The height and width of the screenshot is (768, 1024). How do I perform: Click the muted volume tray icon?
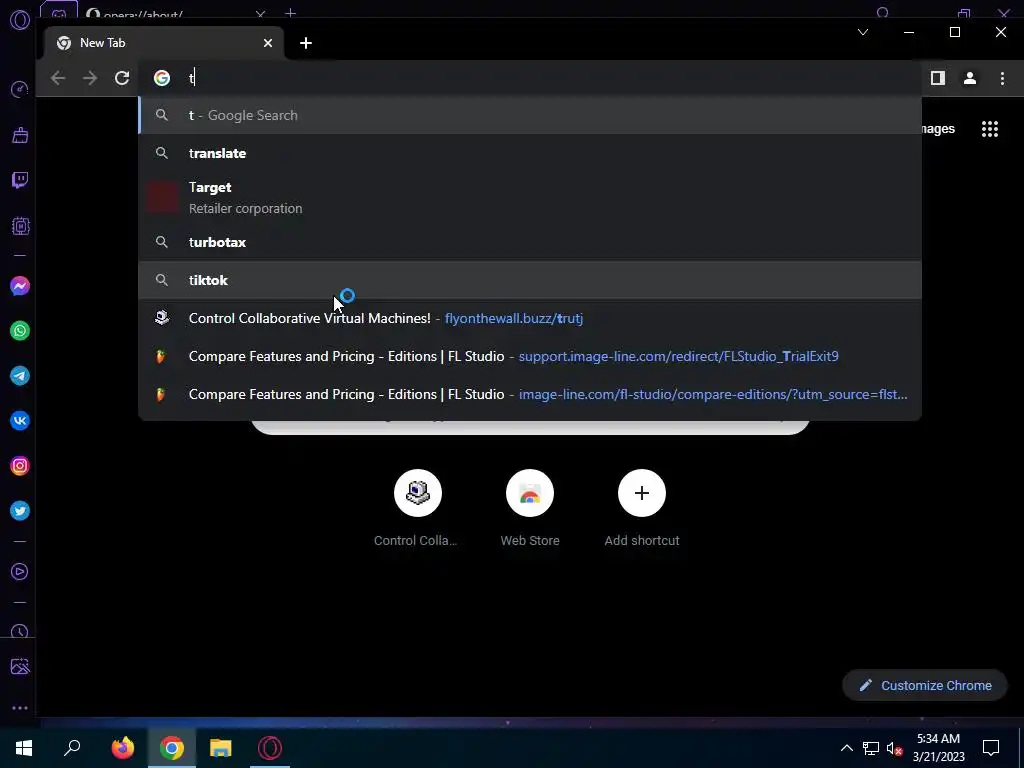[x=894, y=748]
